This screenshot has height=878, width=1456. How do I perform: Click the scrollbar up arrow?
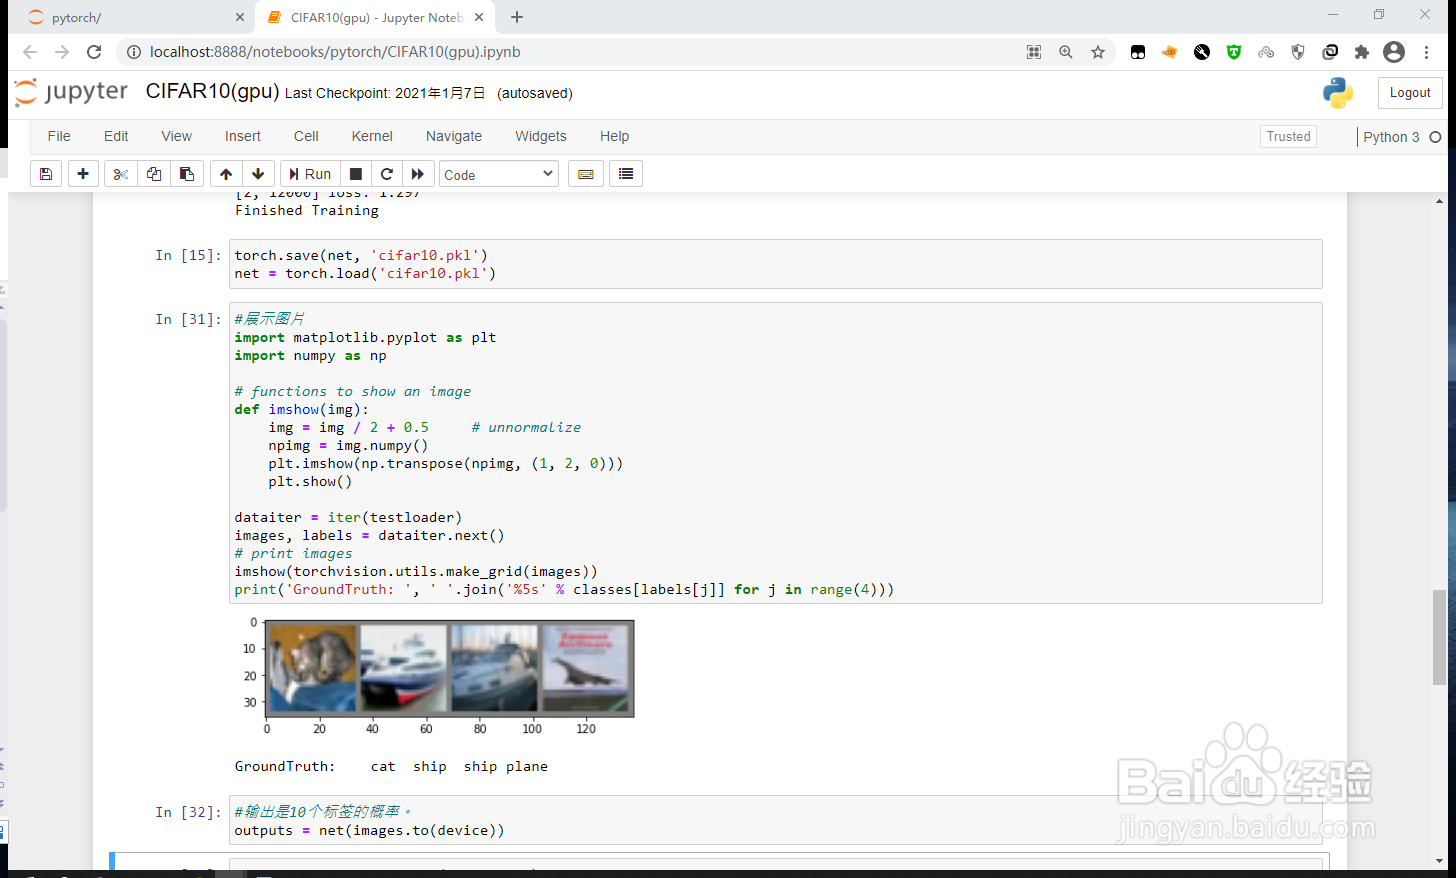(1438, 201)
